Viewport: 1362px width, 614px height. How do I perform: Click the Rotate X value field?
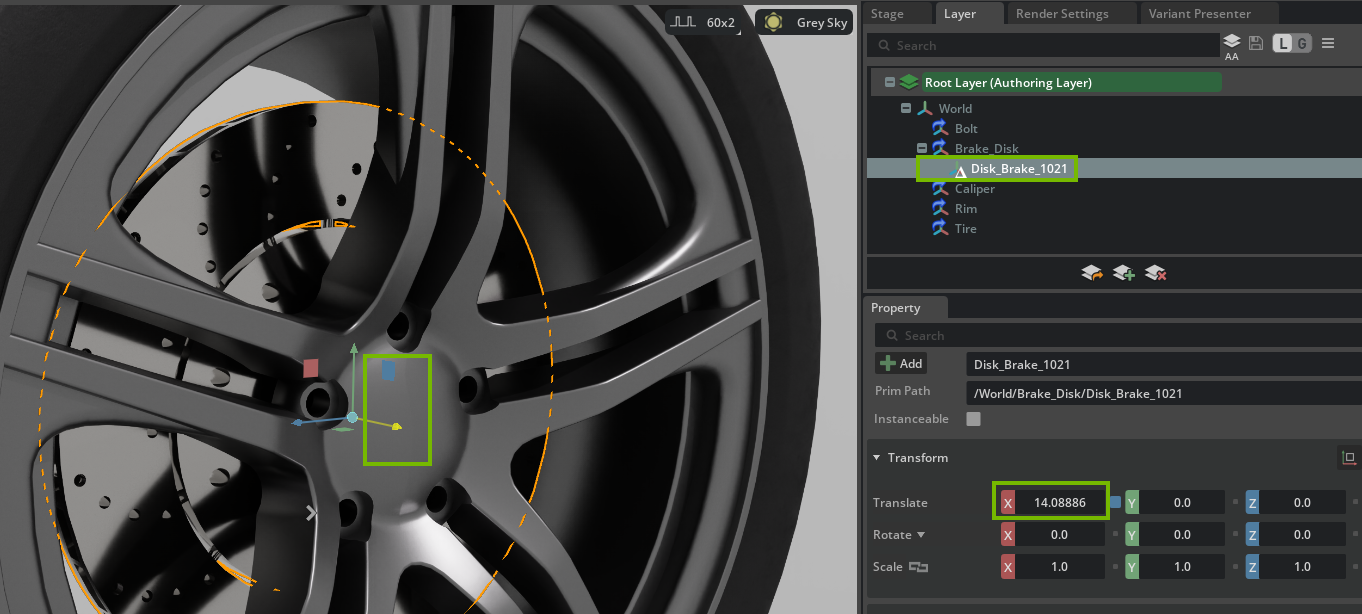1060,535
